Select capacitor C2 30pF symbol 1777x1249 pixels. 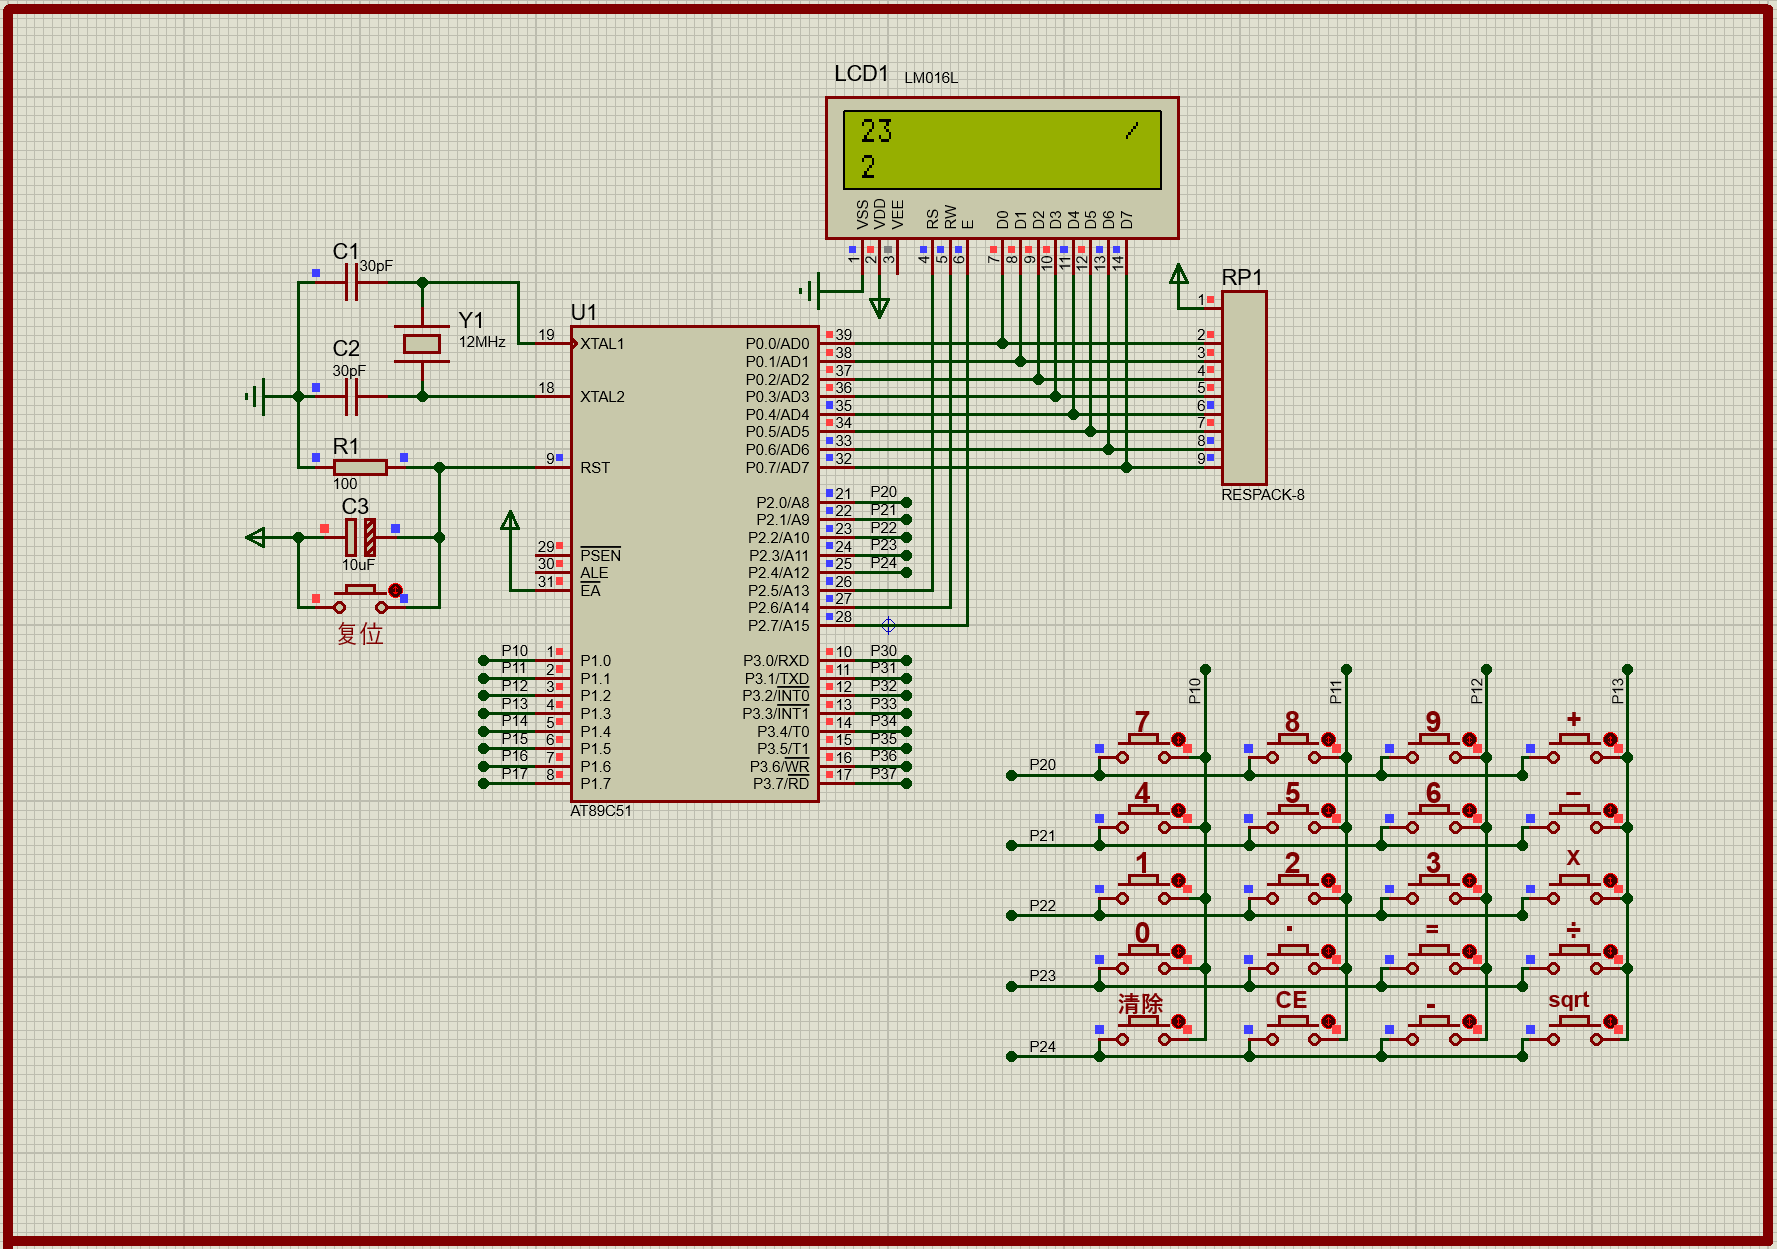pyautogui.click(x=350, y=397)
